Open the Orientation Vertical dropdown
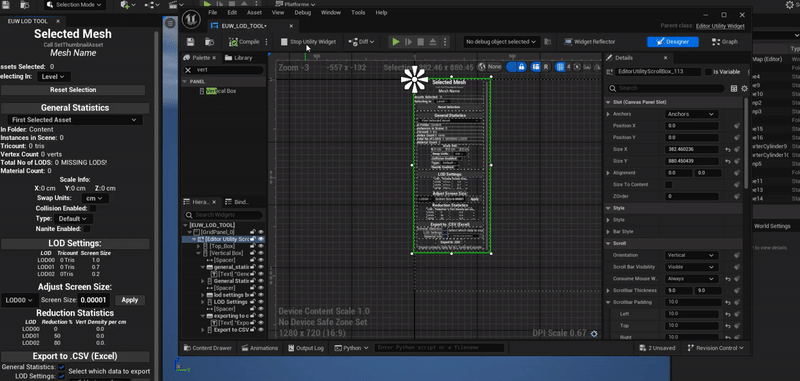 tap(692, 255)
